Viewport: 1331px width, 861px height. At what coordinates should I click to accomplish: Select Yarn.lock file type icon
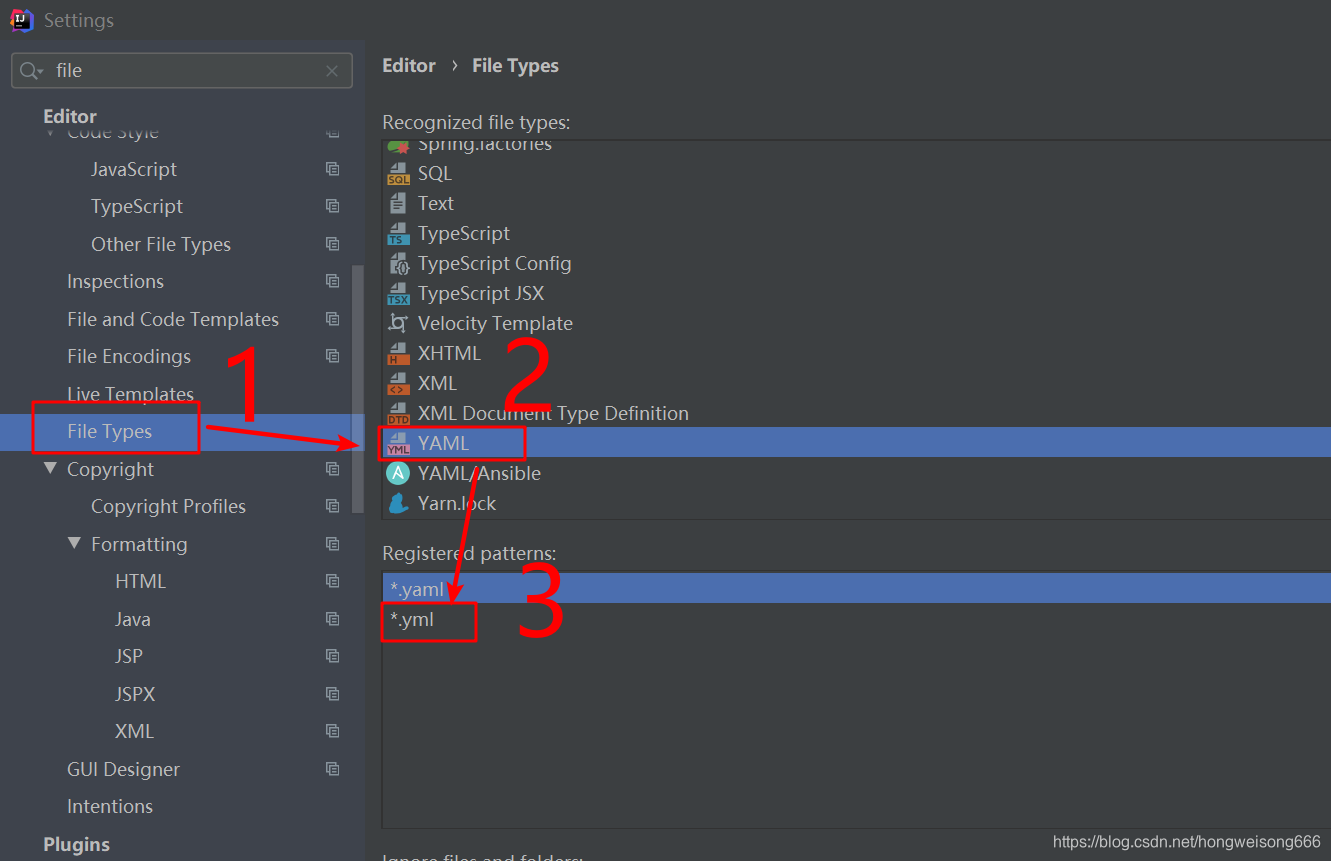398,503
